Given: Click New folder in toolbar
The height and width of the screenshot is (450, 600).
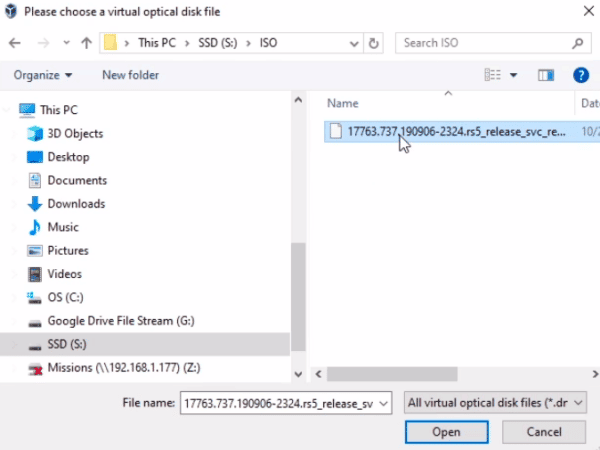Looking at the screenshot, I should [x=130, y=75].
